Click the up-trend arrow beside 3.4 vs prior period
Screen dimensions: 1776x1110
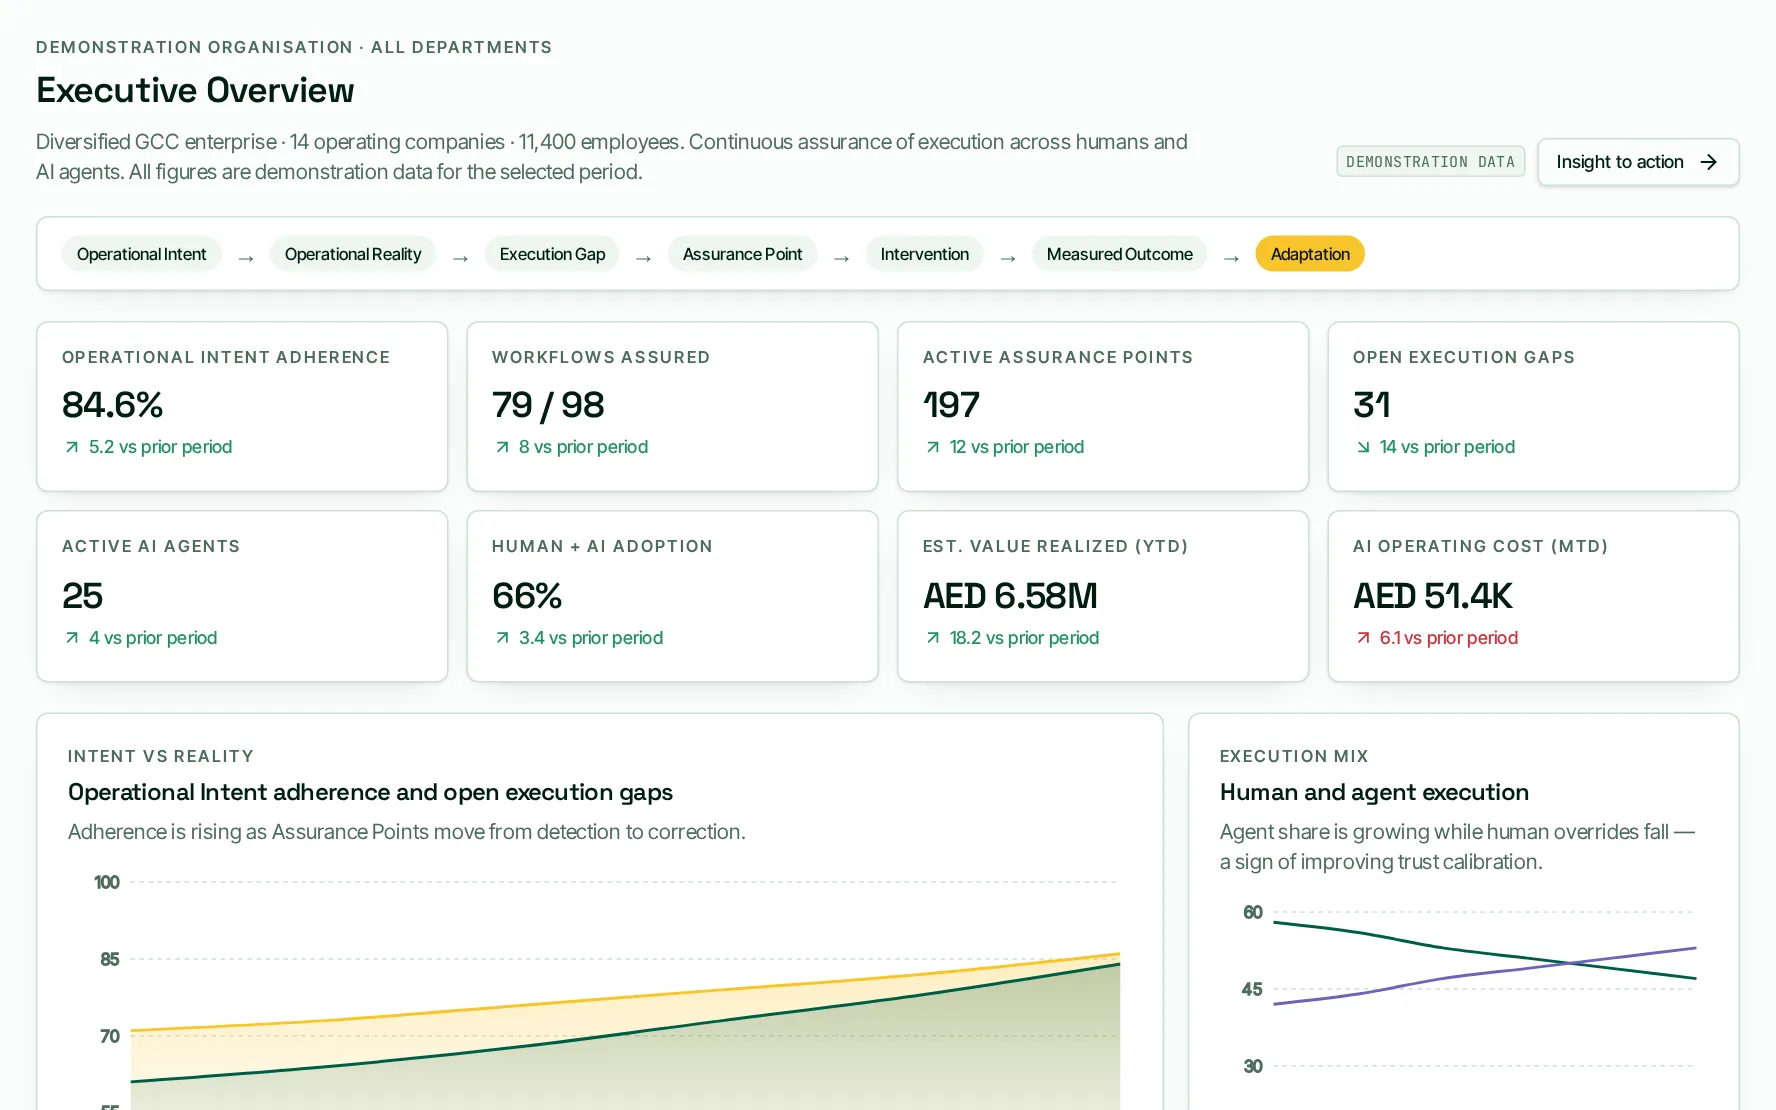pos(502,638)
